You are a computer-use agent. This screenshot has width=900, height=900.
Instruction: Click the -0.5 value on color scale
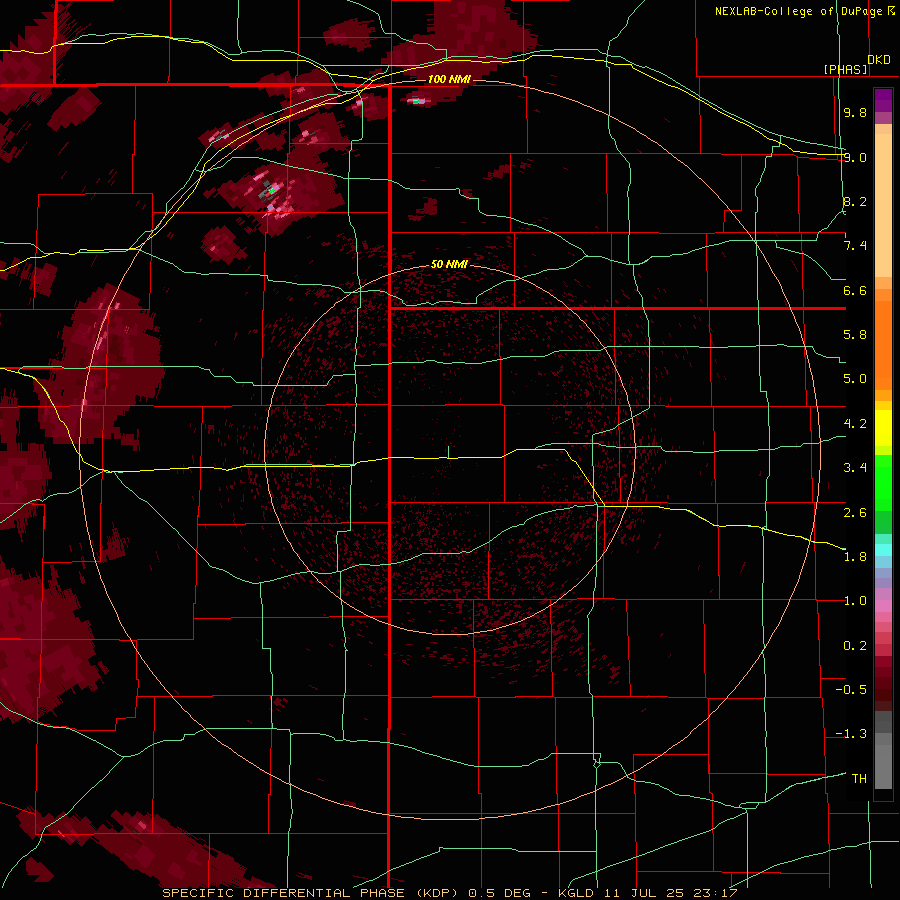tap(851, 690)
